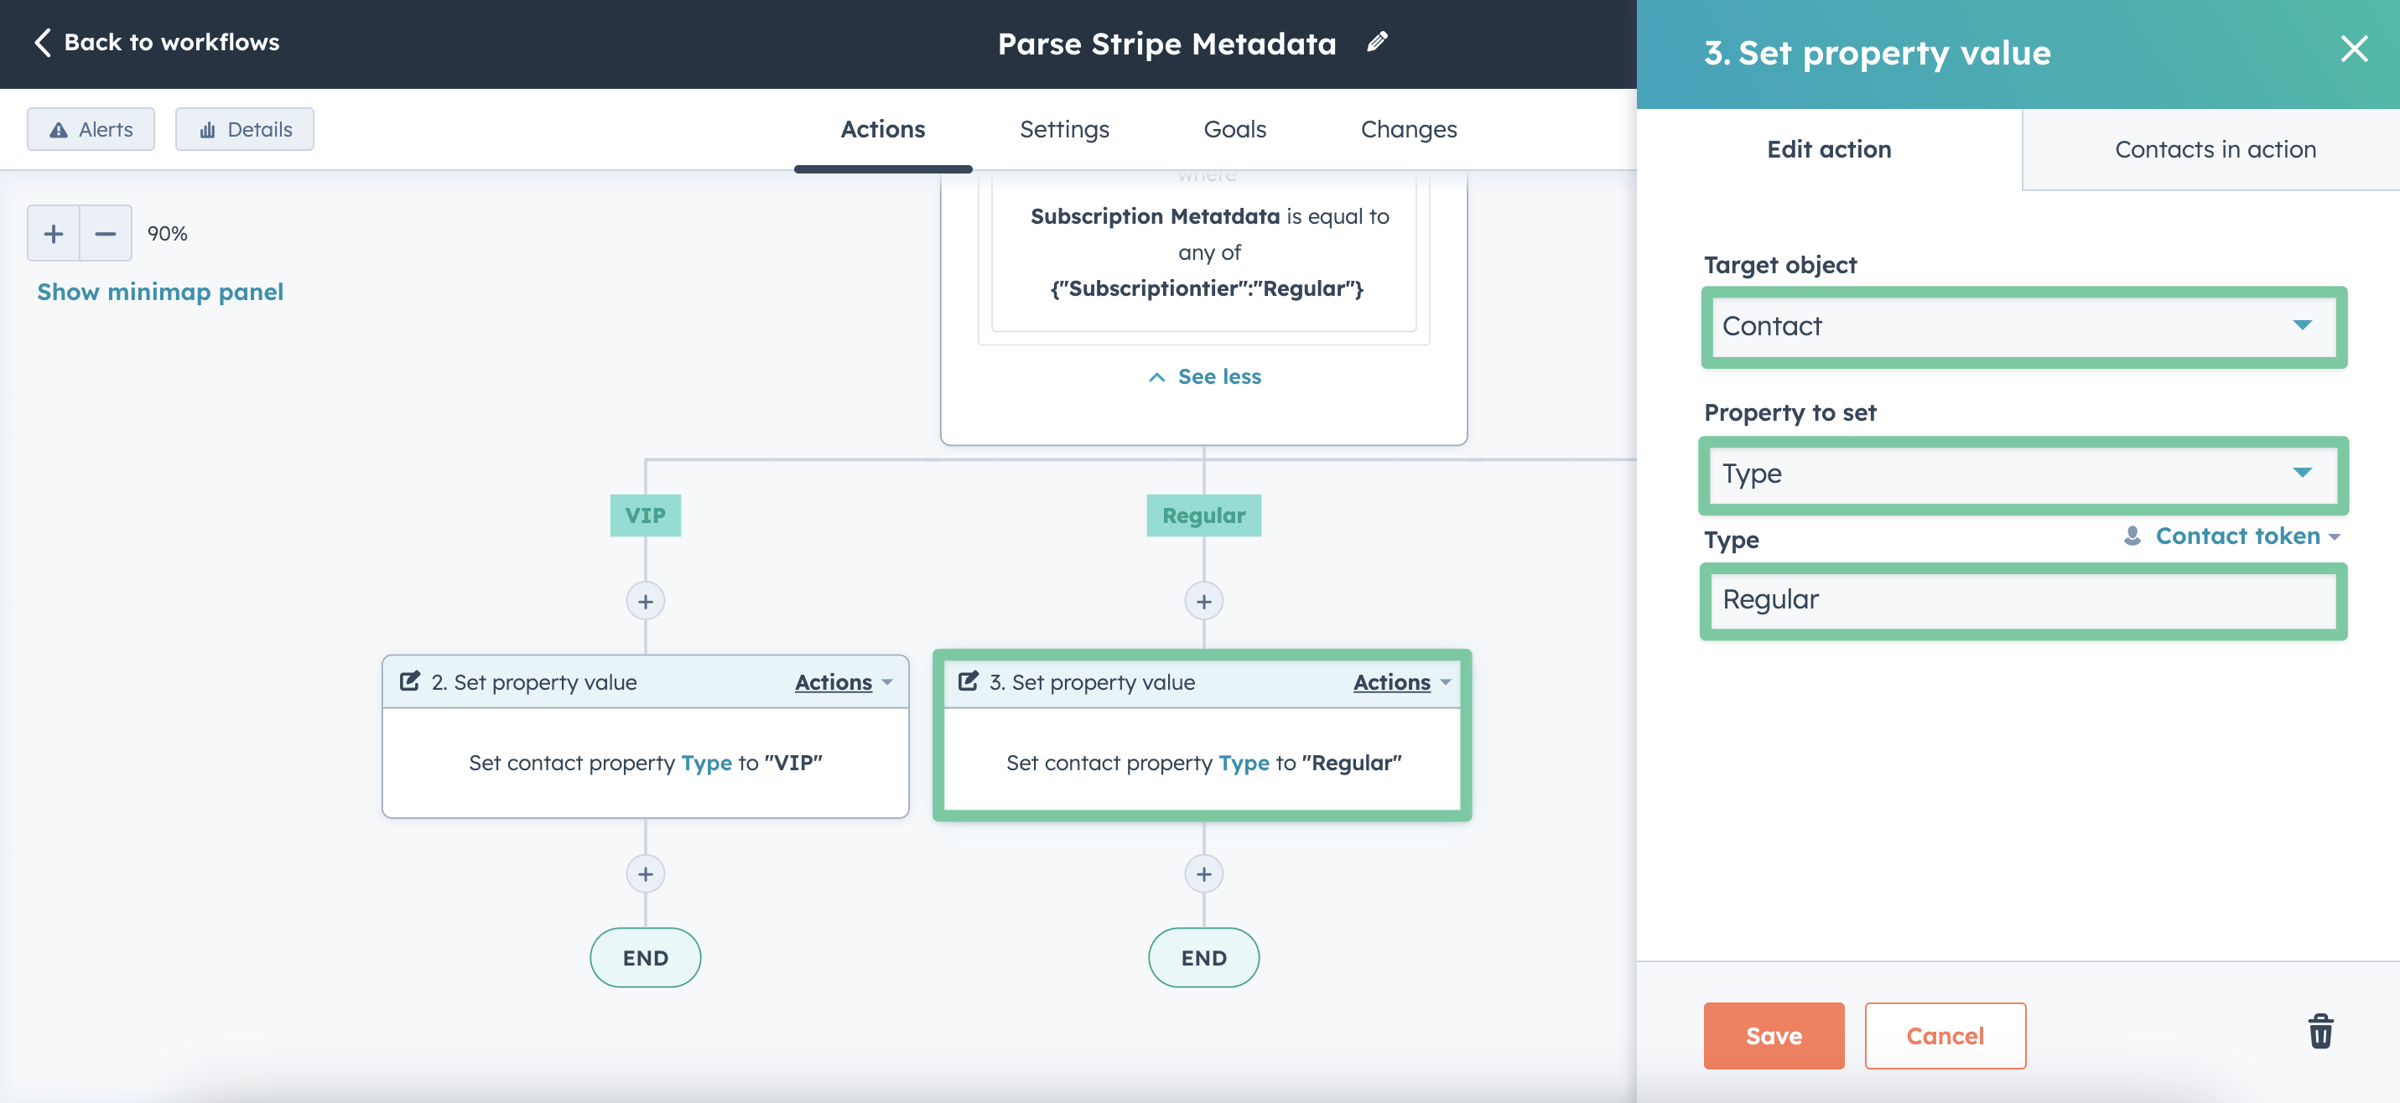
Task: Collapse the filter details with See less
Action: pyautogui.click(x=1204, y=376)
